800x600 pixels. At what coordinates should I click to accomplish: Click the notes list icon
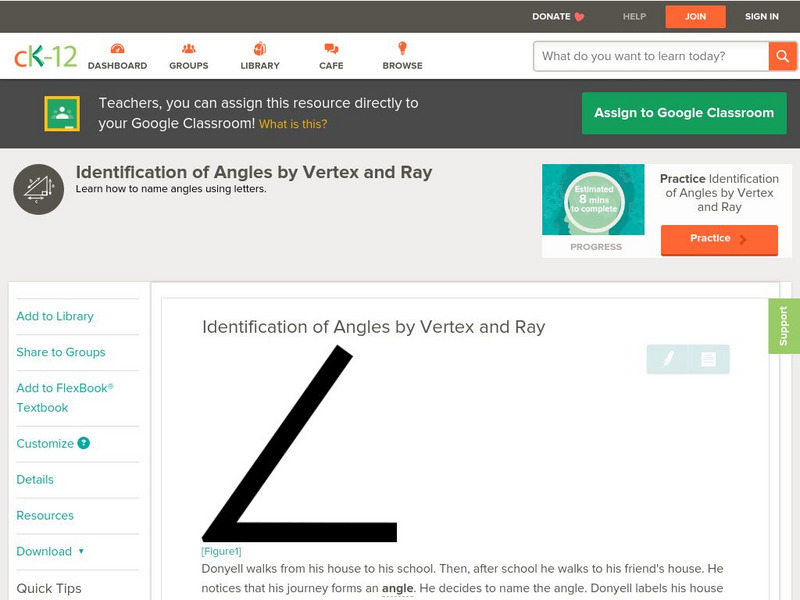(x=708, y=359)
